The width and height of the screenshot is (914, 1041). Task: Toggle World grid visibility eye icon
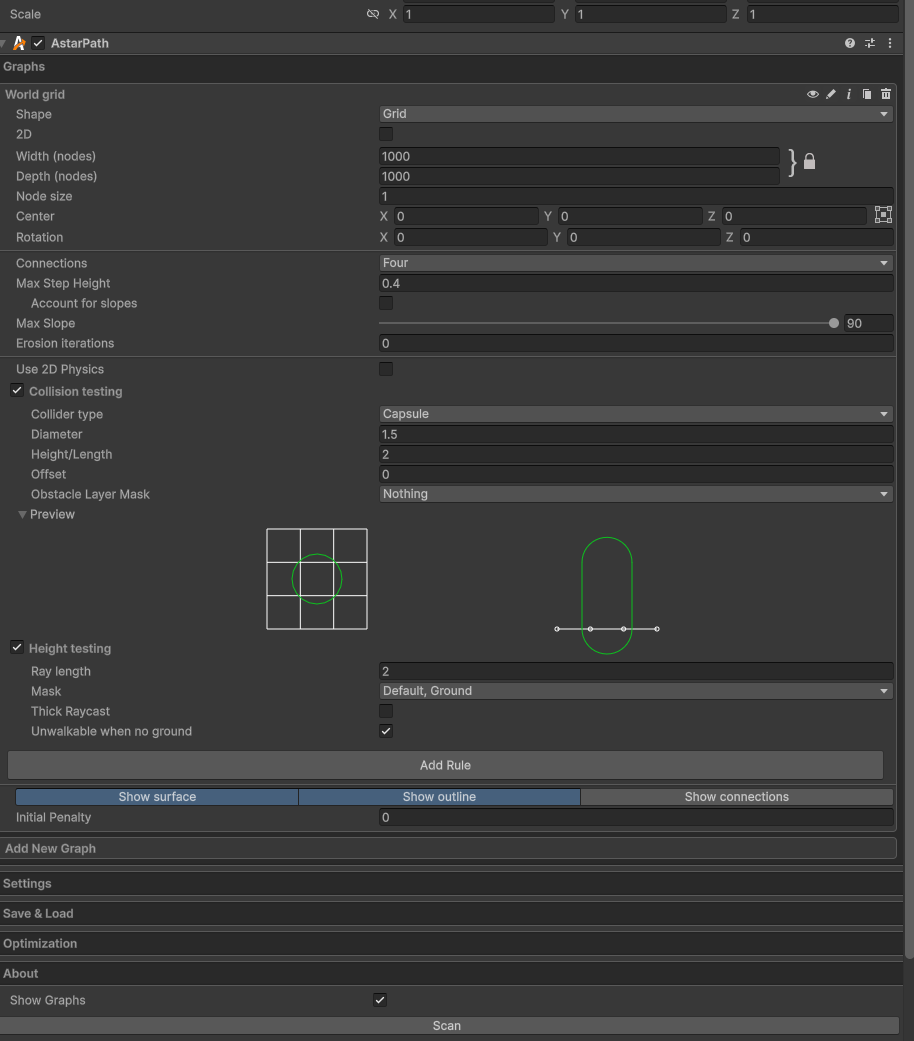pyautogui.click(x=812, y=94)
